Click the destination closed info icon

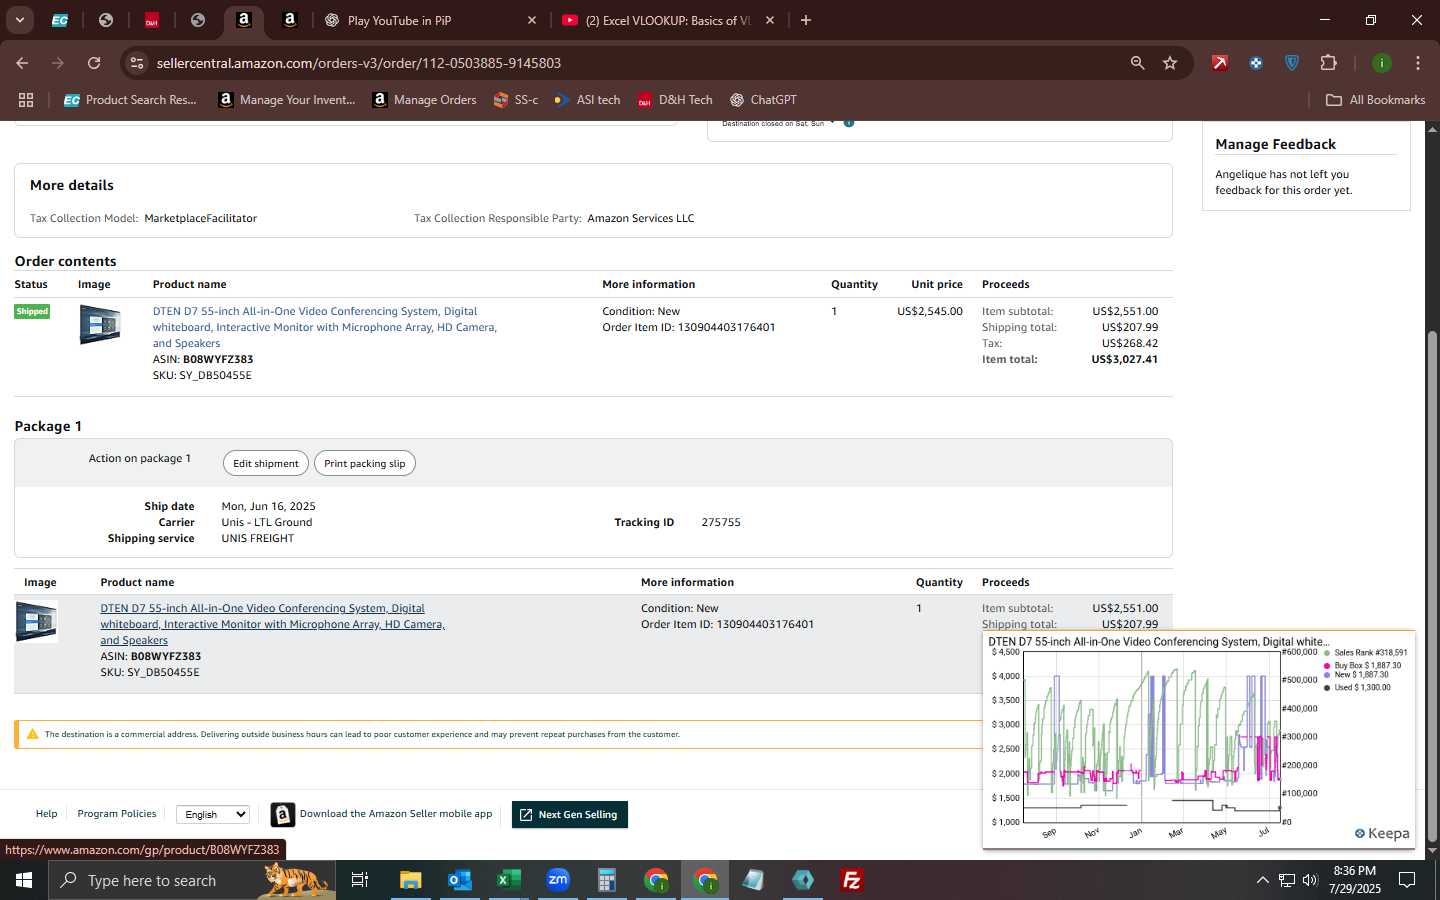point(849,123)
